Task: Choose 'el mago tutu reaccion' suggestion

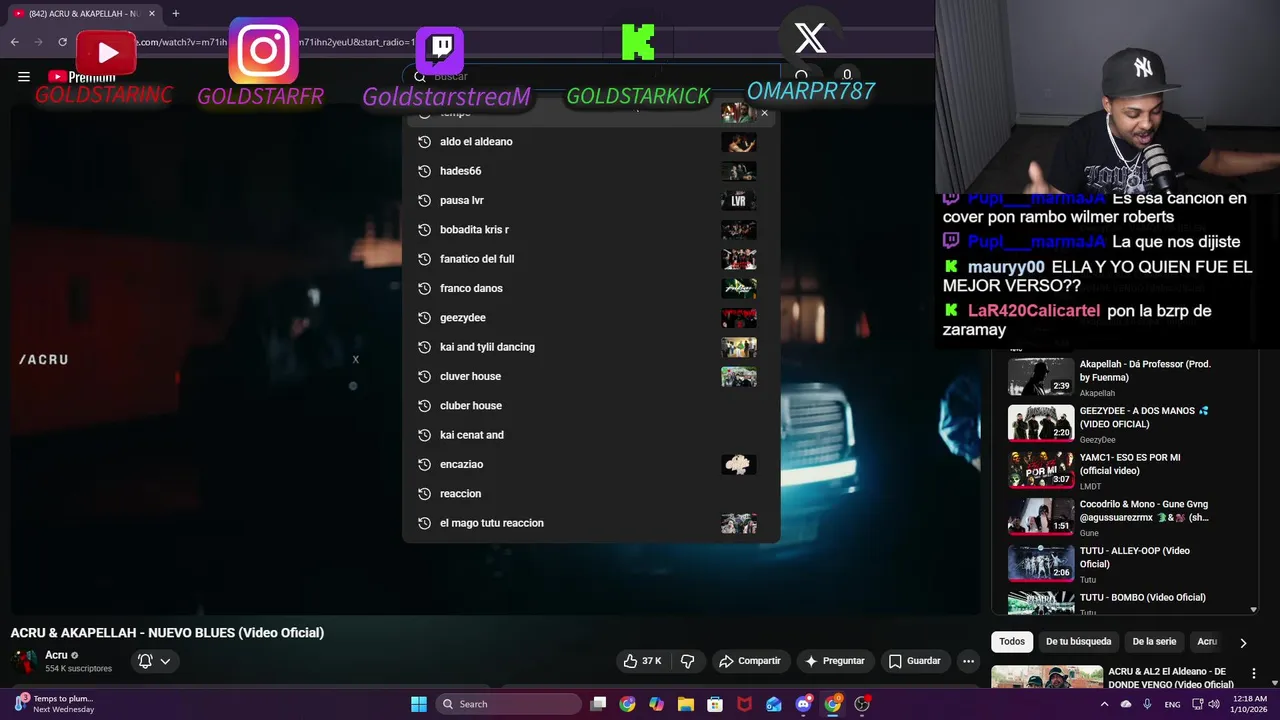Action: click(x=590, y=523)
